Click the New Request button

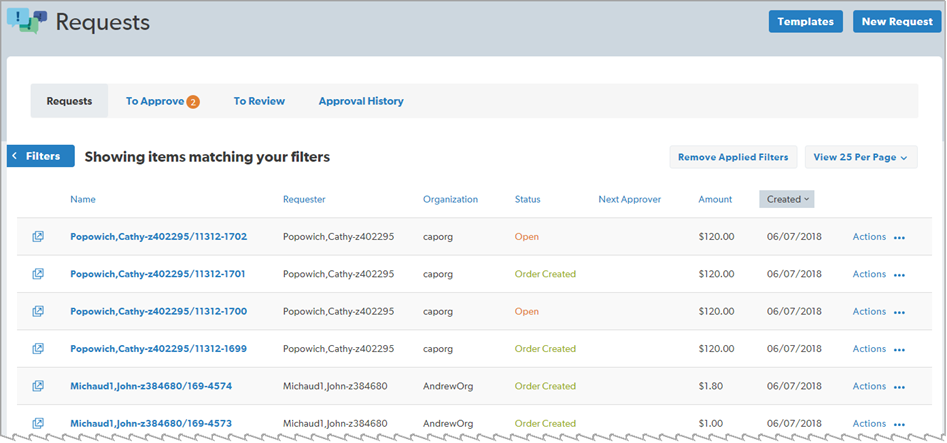tap(897, 21)
